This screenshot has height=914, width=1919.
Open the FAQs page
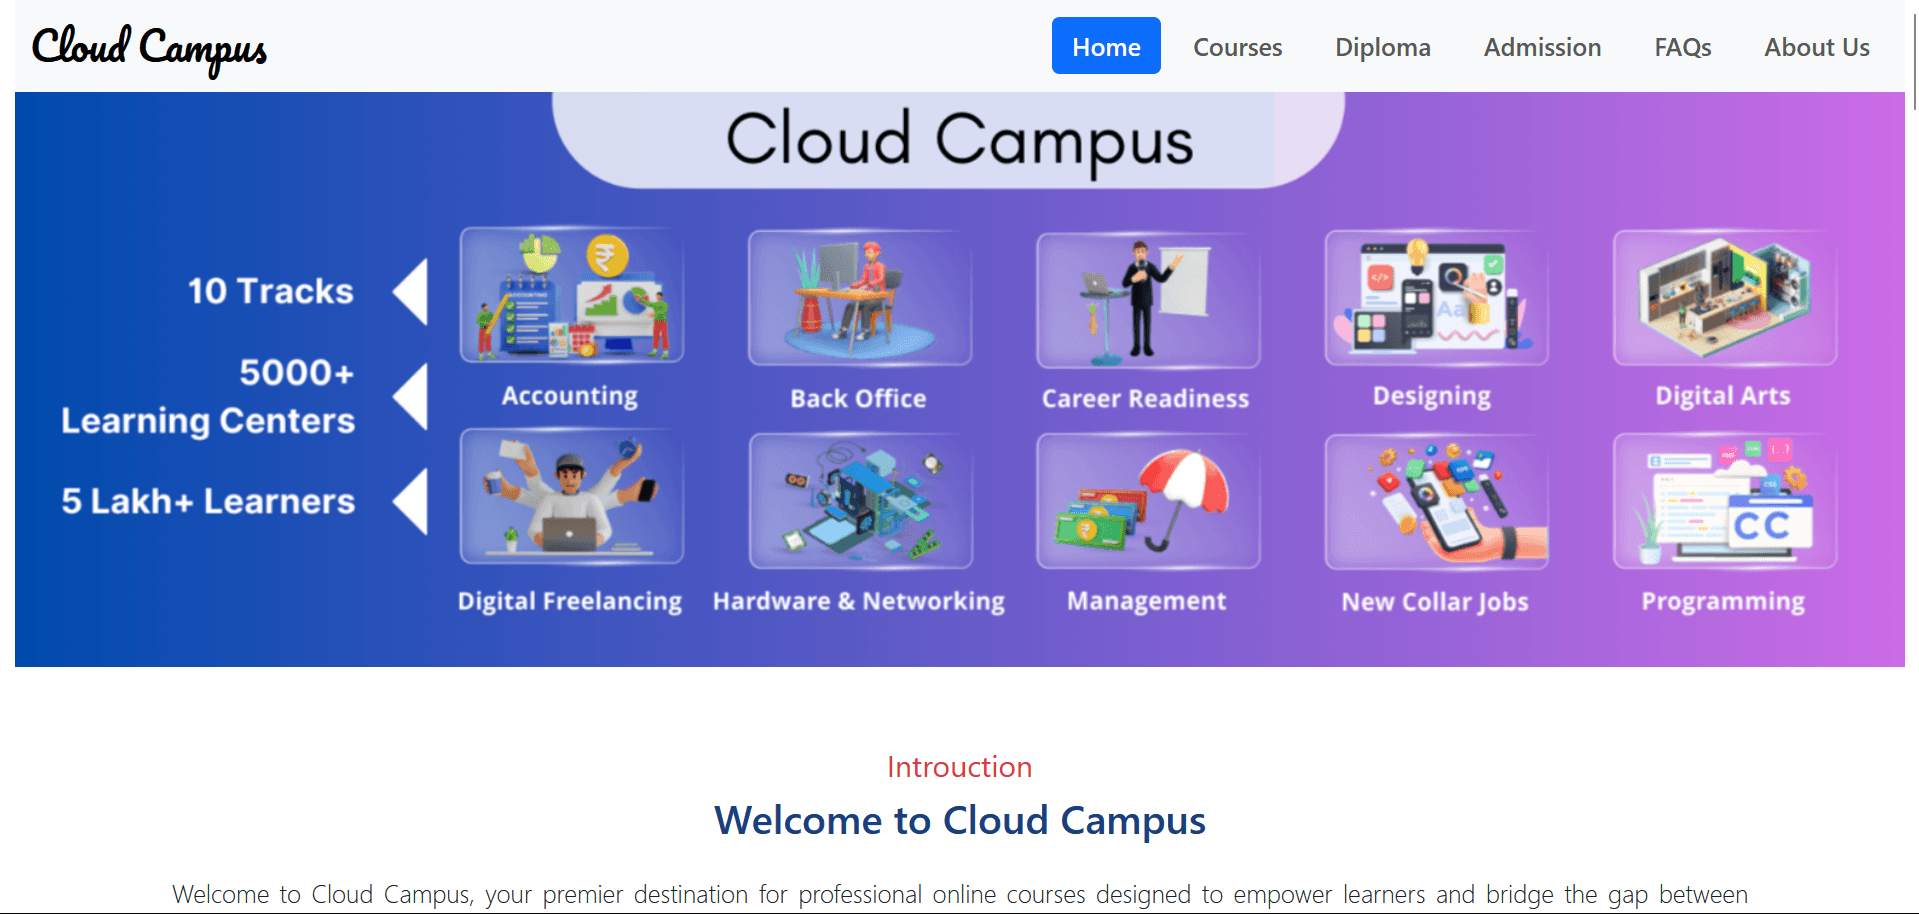click(x=1682, y=46)
